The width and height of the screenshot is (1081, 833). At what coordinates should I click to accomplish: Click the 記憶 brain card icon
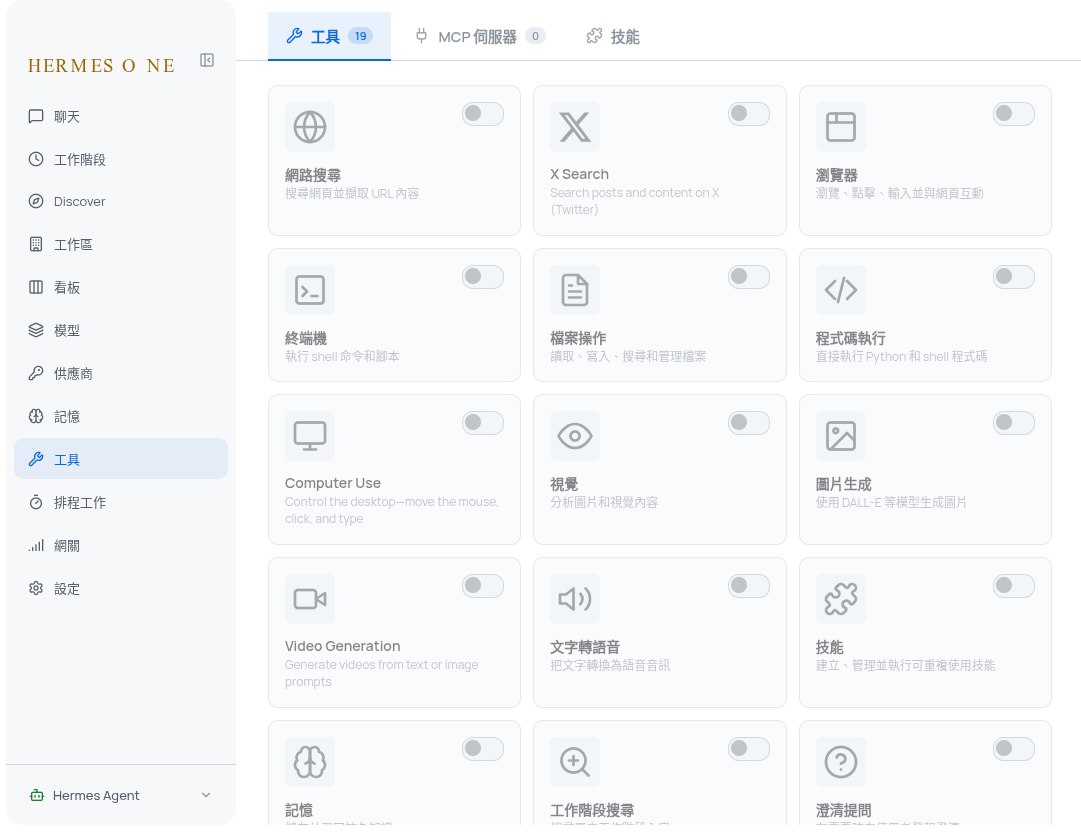pyautogui.click(x=310, y=762)
